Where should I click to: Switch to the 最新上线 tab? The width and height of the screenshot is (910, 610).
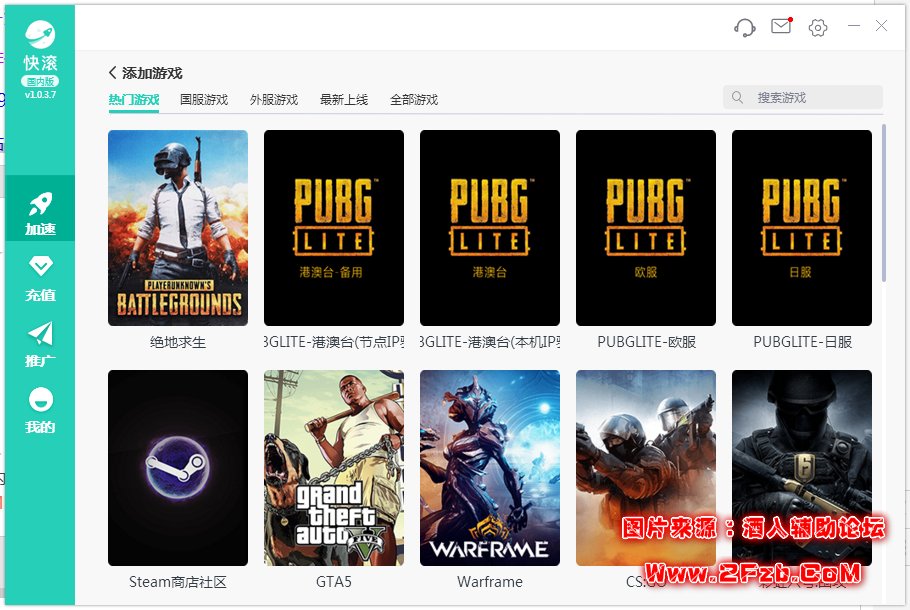pyautogui.click(x=344, y=100)
